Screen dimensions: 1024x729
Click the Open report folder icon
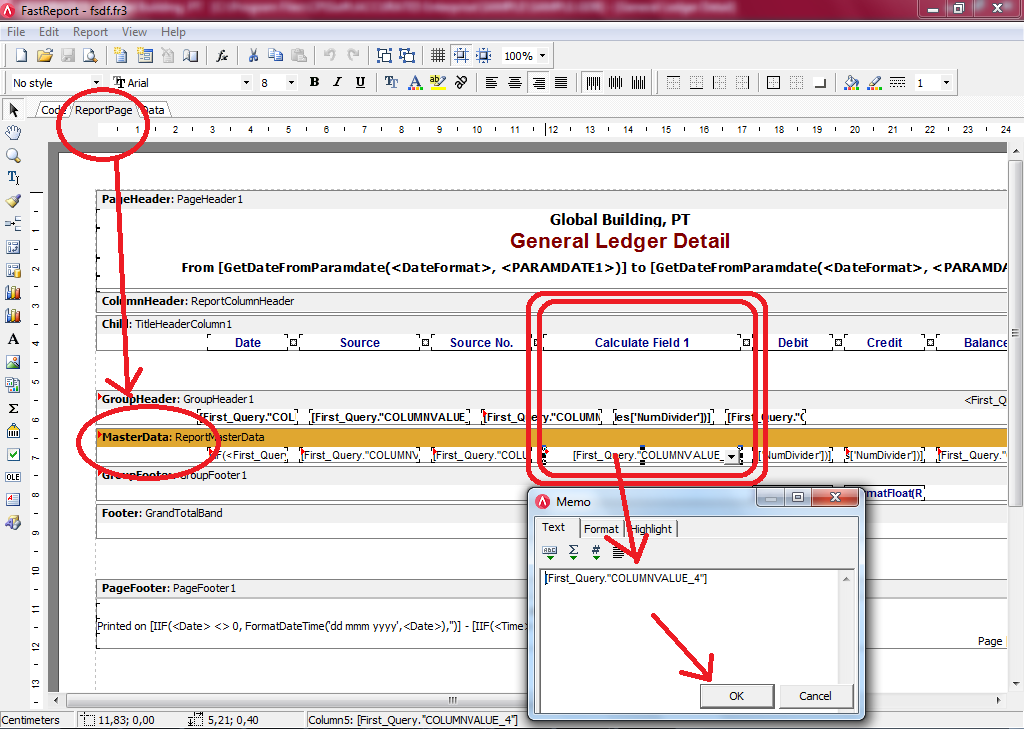click(45, 56)
